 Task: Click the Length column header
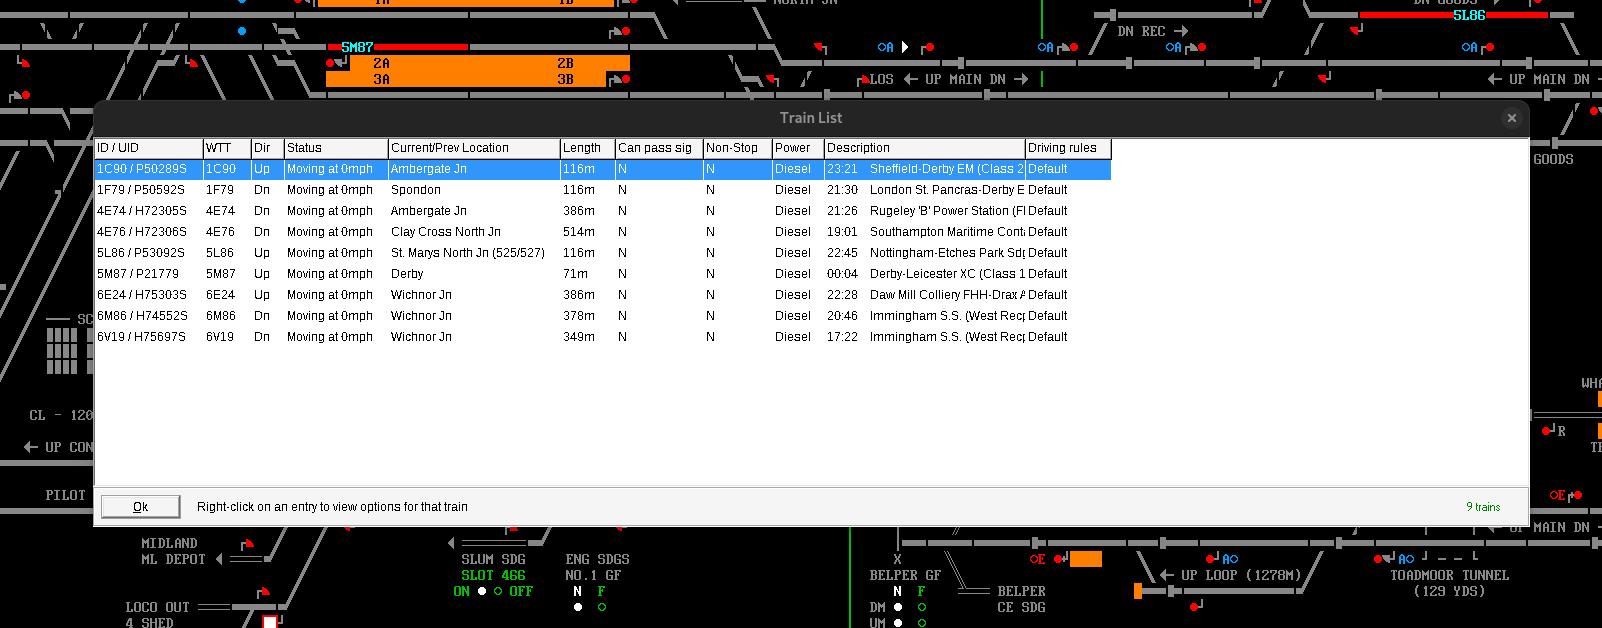(x=588, y=148)
